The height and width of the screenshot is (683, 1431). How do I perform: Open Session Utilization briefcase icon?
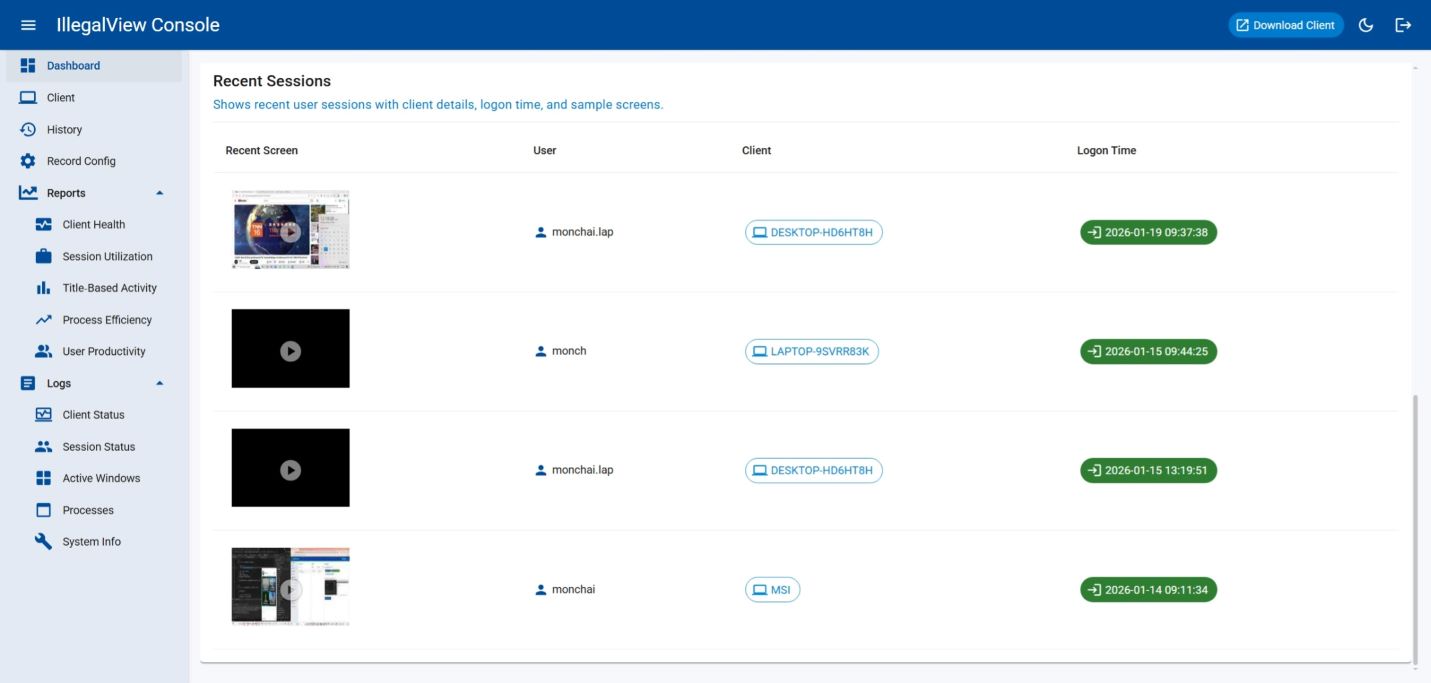coord(43,257)
